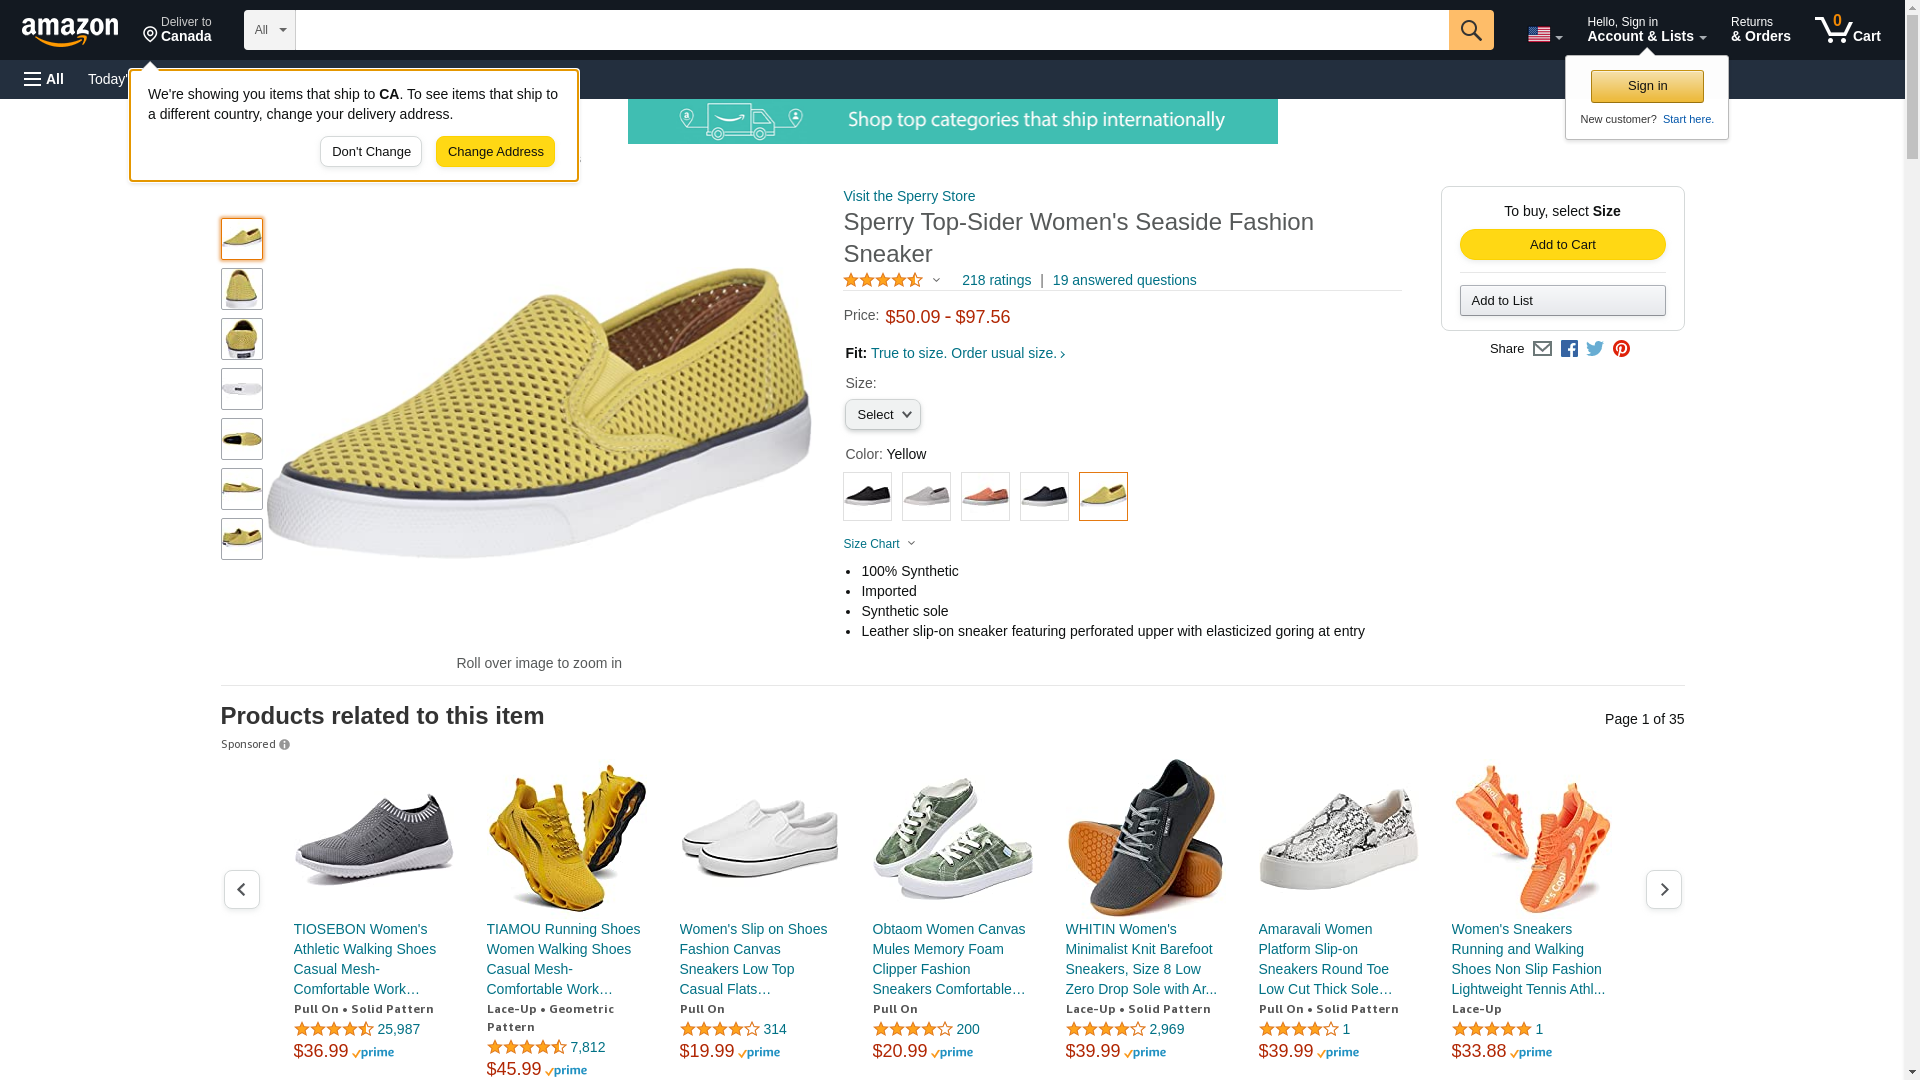Go to previous related products page
The image size is (1920, 1080).
point(242,889)
